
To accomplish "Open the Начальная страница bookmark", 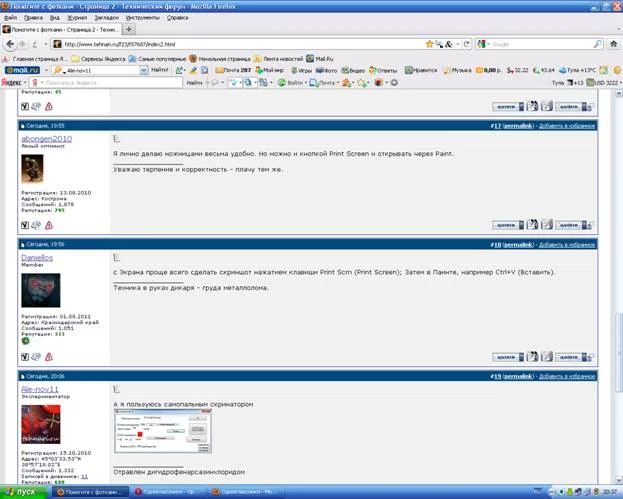I will (x=220, y=59).
